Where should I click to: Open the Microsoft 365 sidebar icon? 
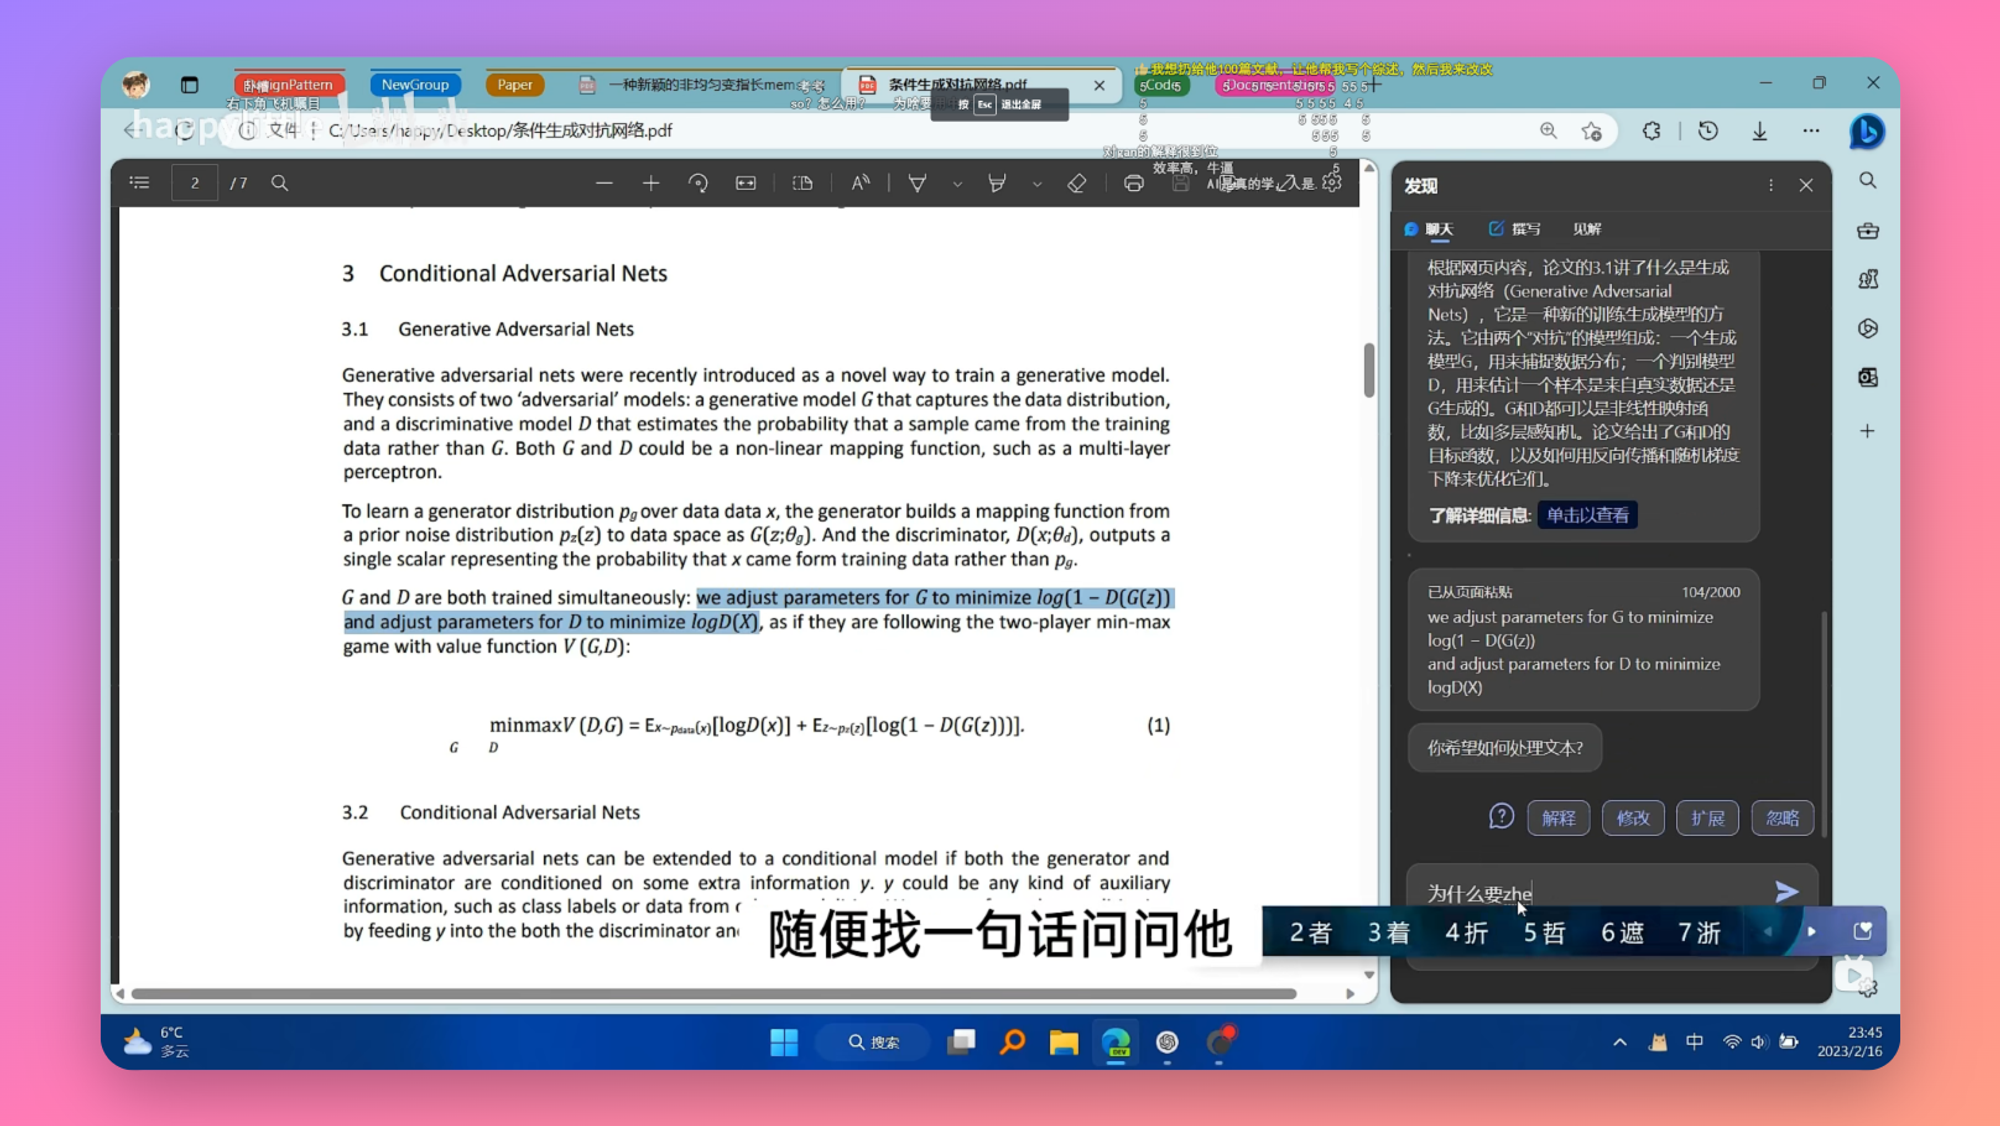1868,328
